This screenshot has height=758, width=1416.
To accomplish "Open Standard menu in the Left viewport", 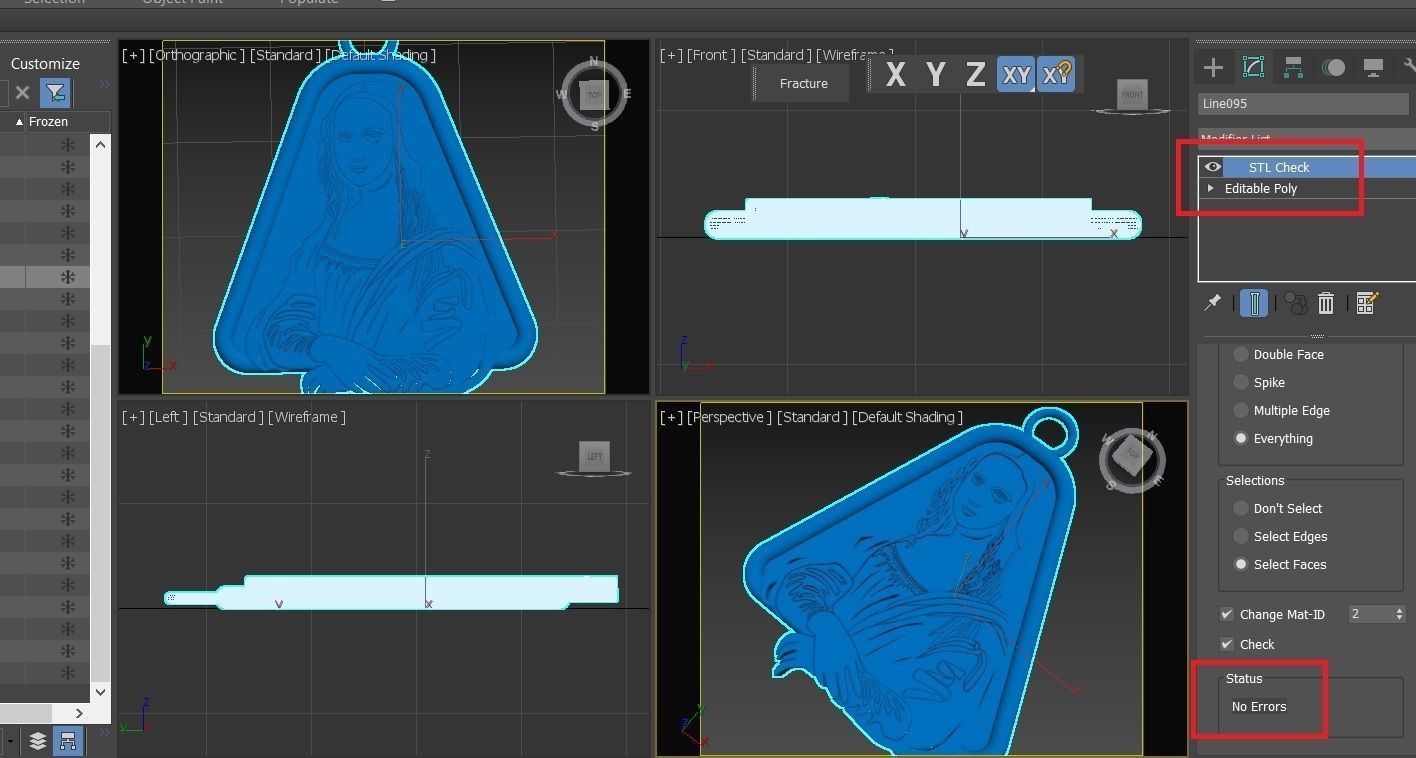I will [227, 417].
